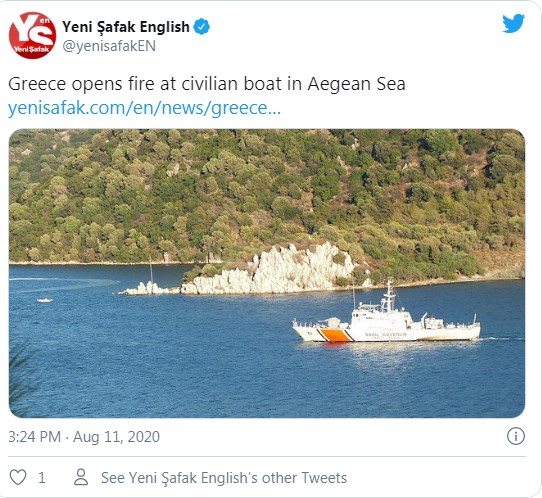
Task: Open the yenisafak.com news link
Action: click(x=144, y=108)
